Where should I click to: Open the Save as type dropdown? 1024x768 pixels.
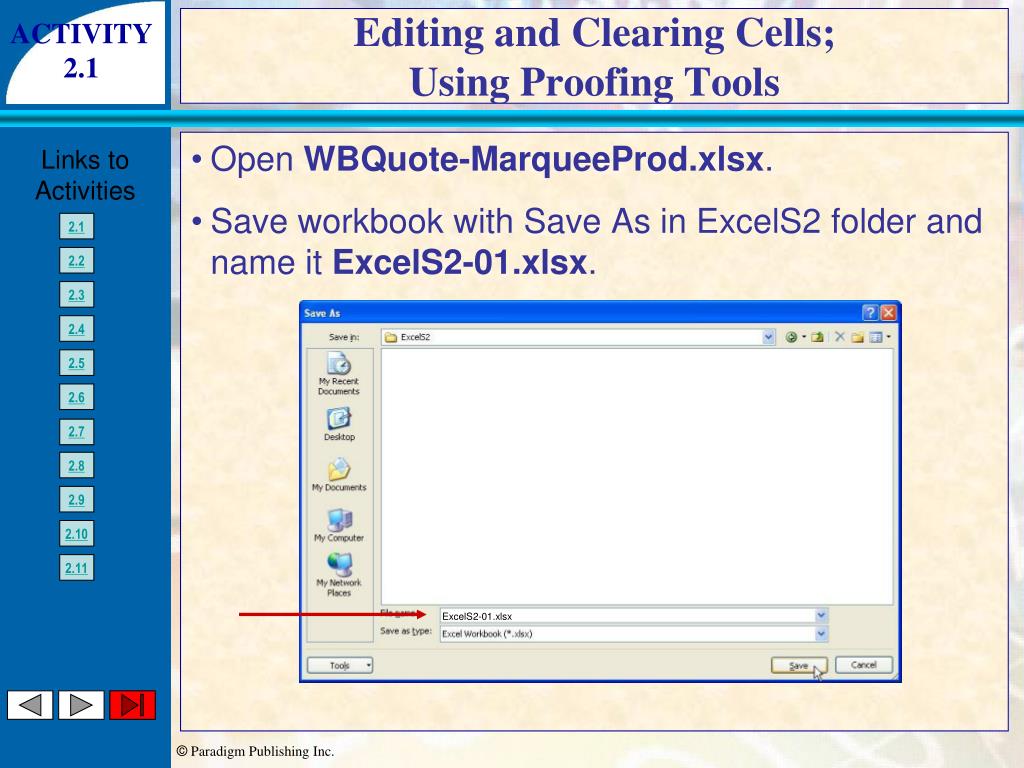click(821, 633)
